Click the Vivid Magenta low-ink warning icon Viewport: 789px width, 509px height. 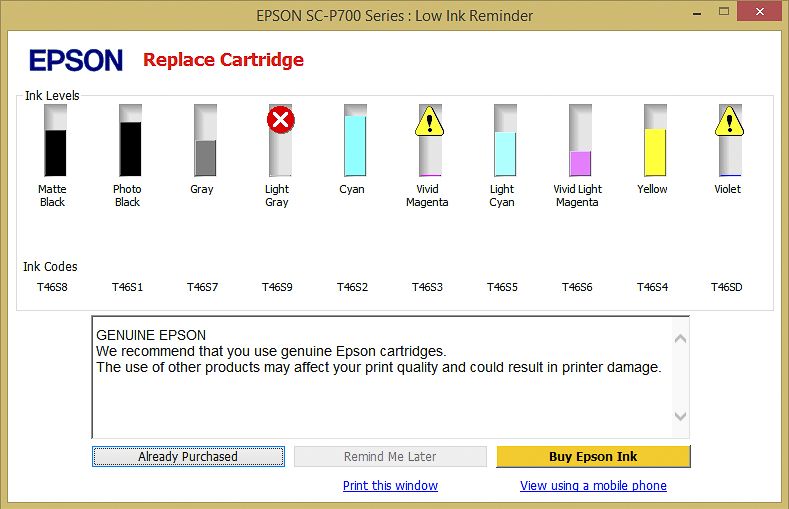429,121
